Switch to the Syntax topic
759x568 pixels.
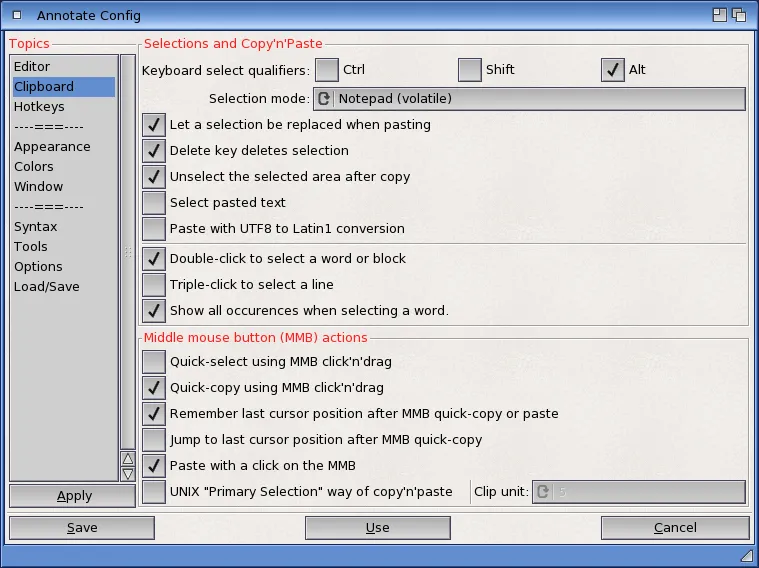pyautogui.click(x=35, y=227)
